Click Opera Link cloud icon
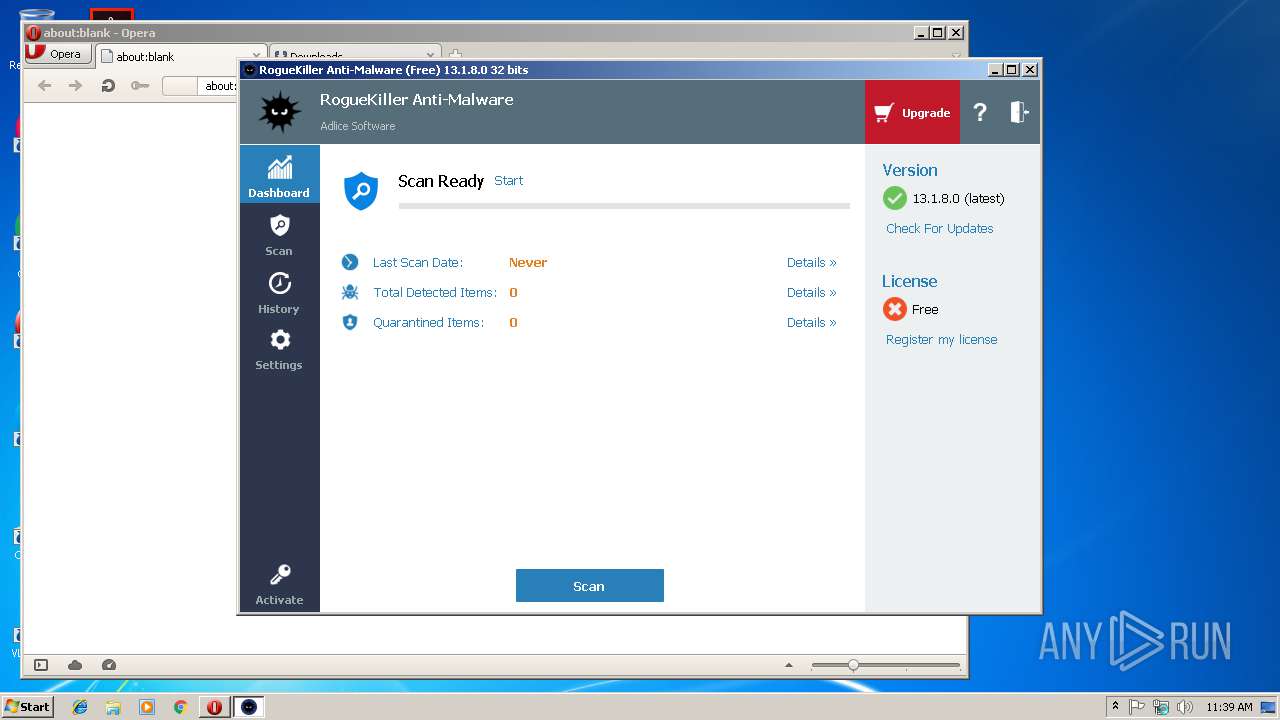Viewport: 1280px width, 720px height. pyautogui.click(x=75, y=665)
